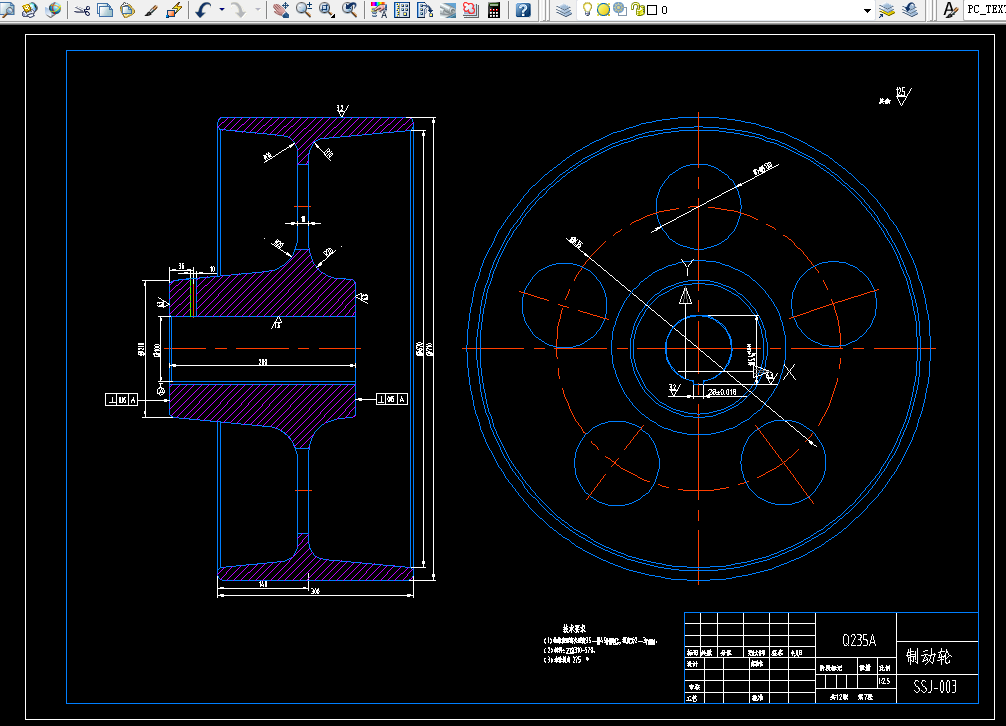
Task: Click the Paste clipboard icon
Action: (128, 10)
